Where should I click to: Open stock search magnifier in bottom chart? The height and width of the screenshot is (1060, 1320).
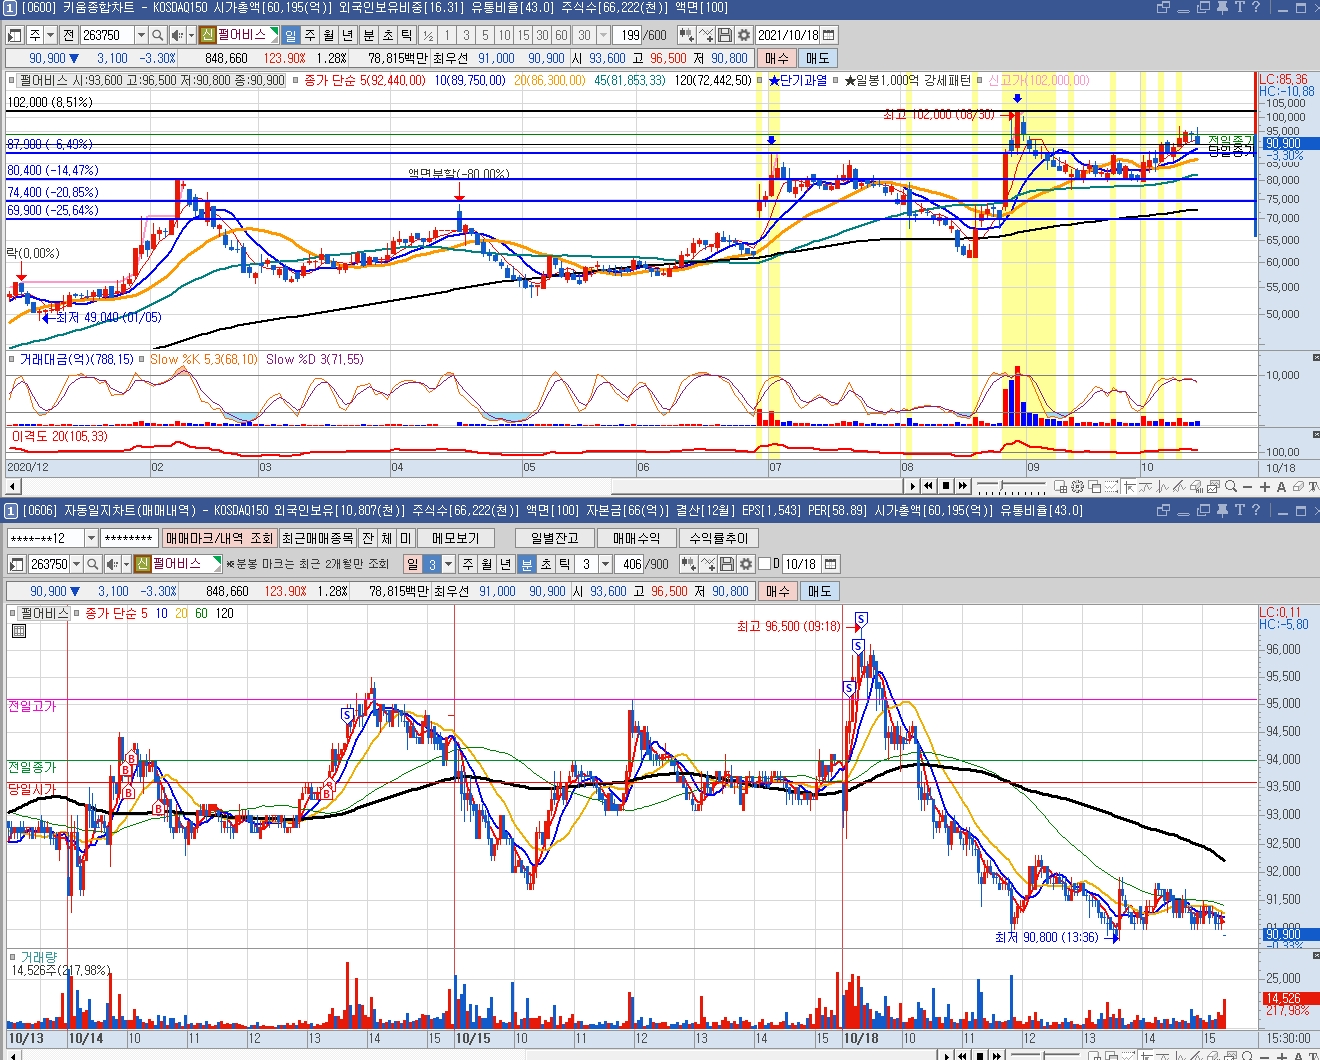coord(92,564)
